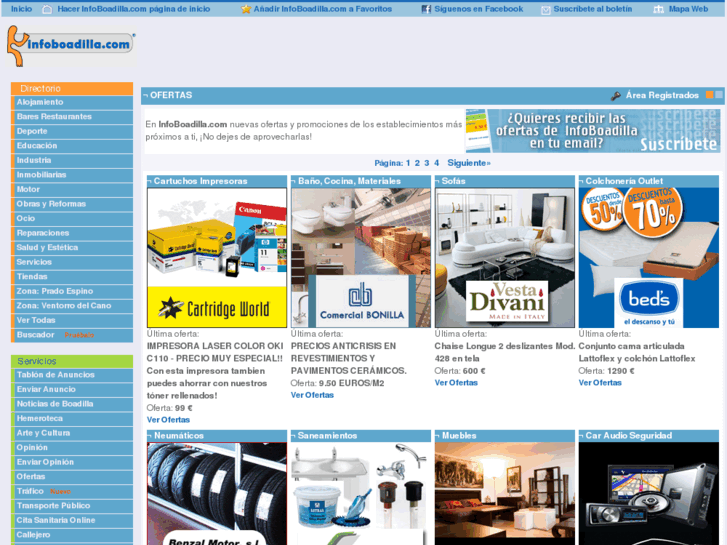727x545 pixels.
Task: Open the Opinión section
Action: point(72,448)
